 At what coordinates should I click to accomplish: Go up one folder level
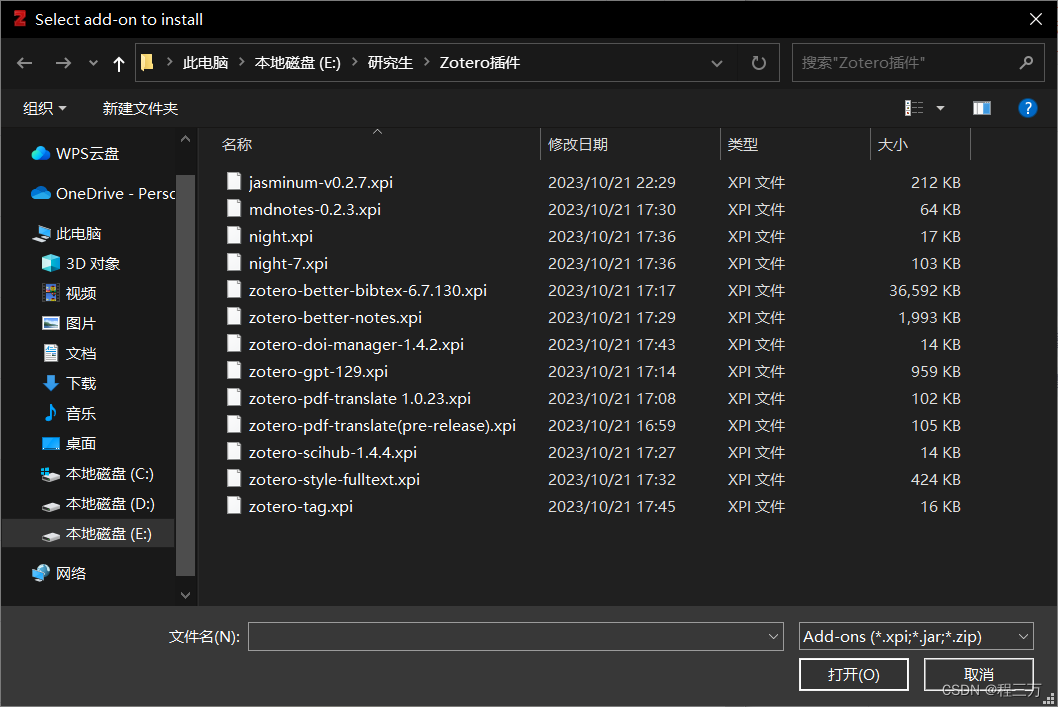tap(119, 63)
